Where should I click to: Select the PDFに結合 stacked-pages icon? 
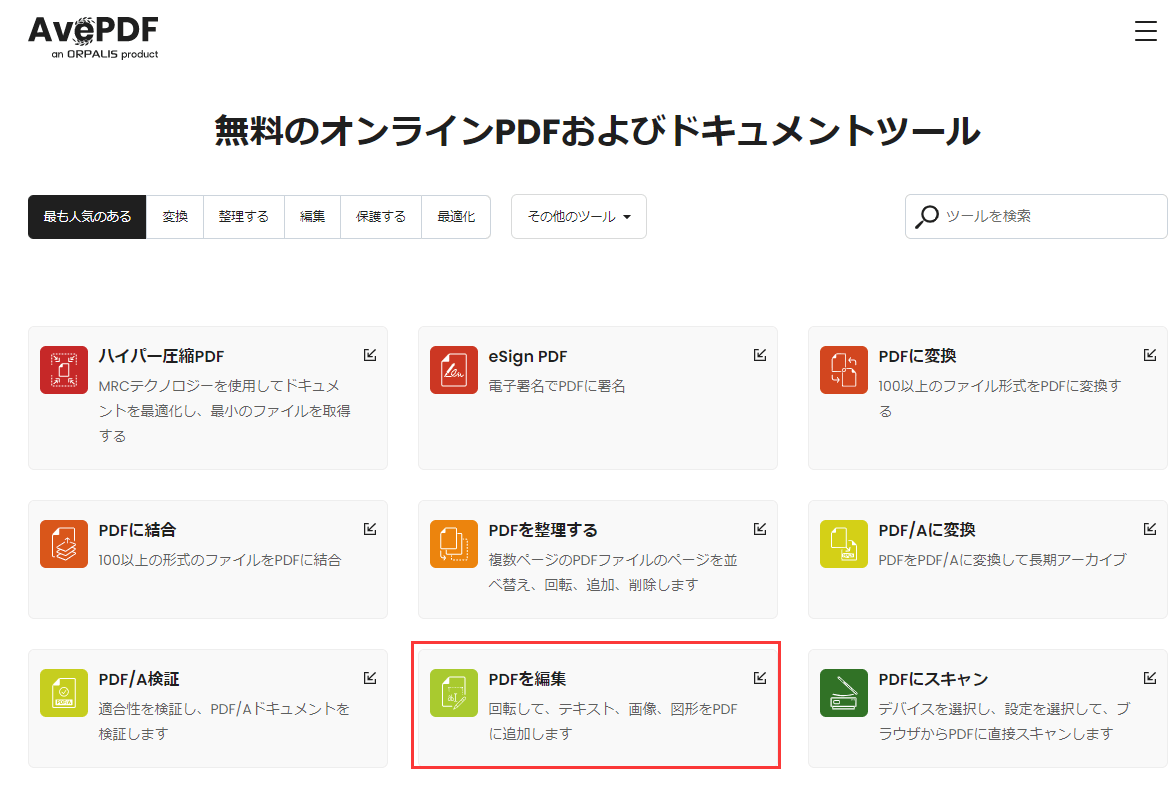click(x=64, y=543)
